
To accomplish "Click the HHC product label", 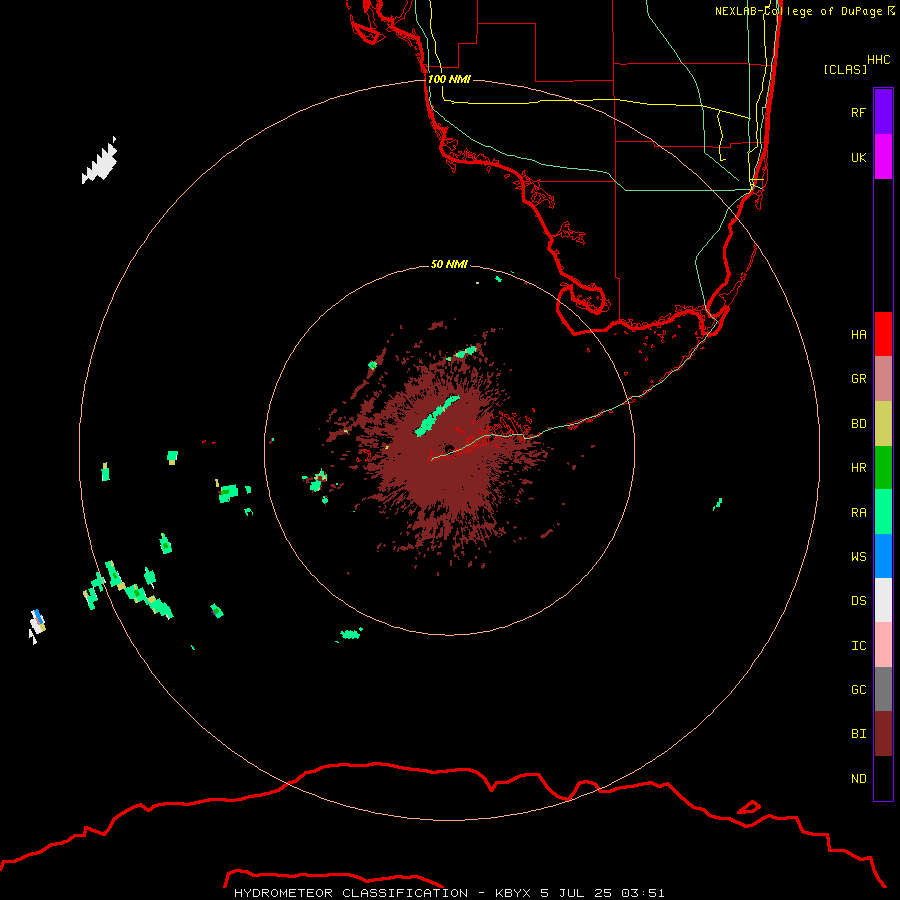I will tap(878, 60).
